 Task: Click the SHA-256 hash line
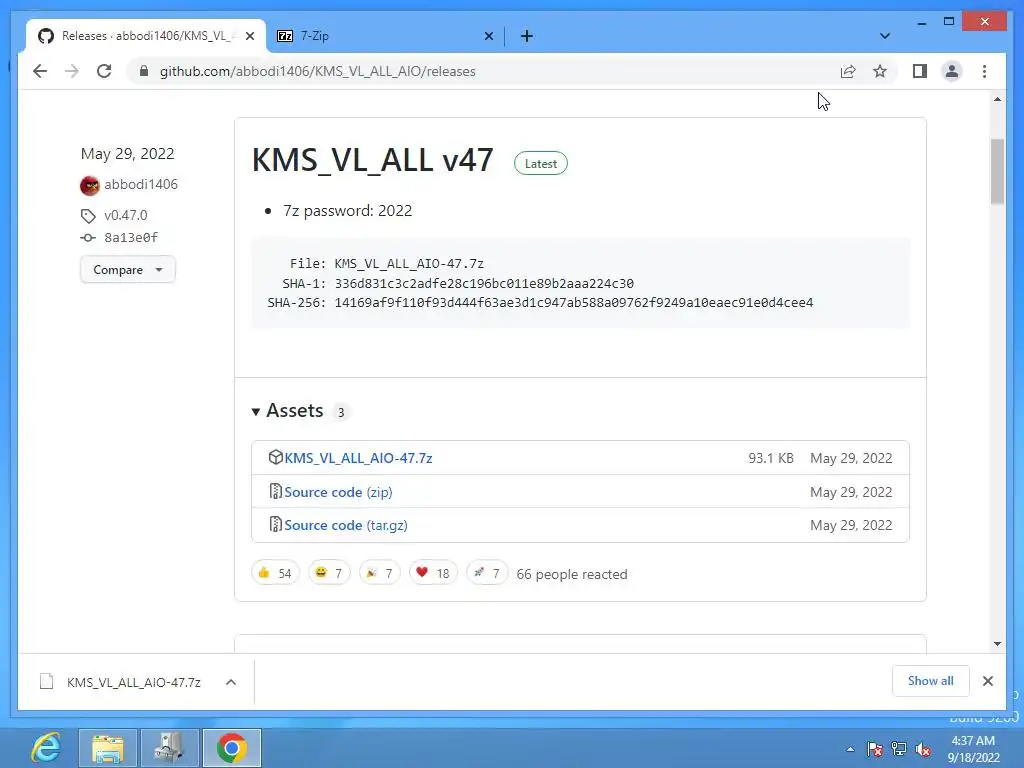click(540, 302)
